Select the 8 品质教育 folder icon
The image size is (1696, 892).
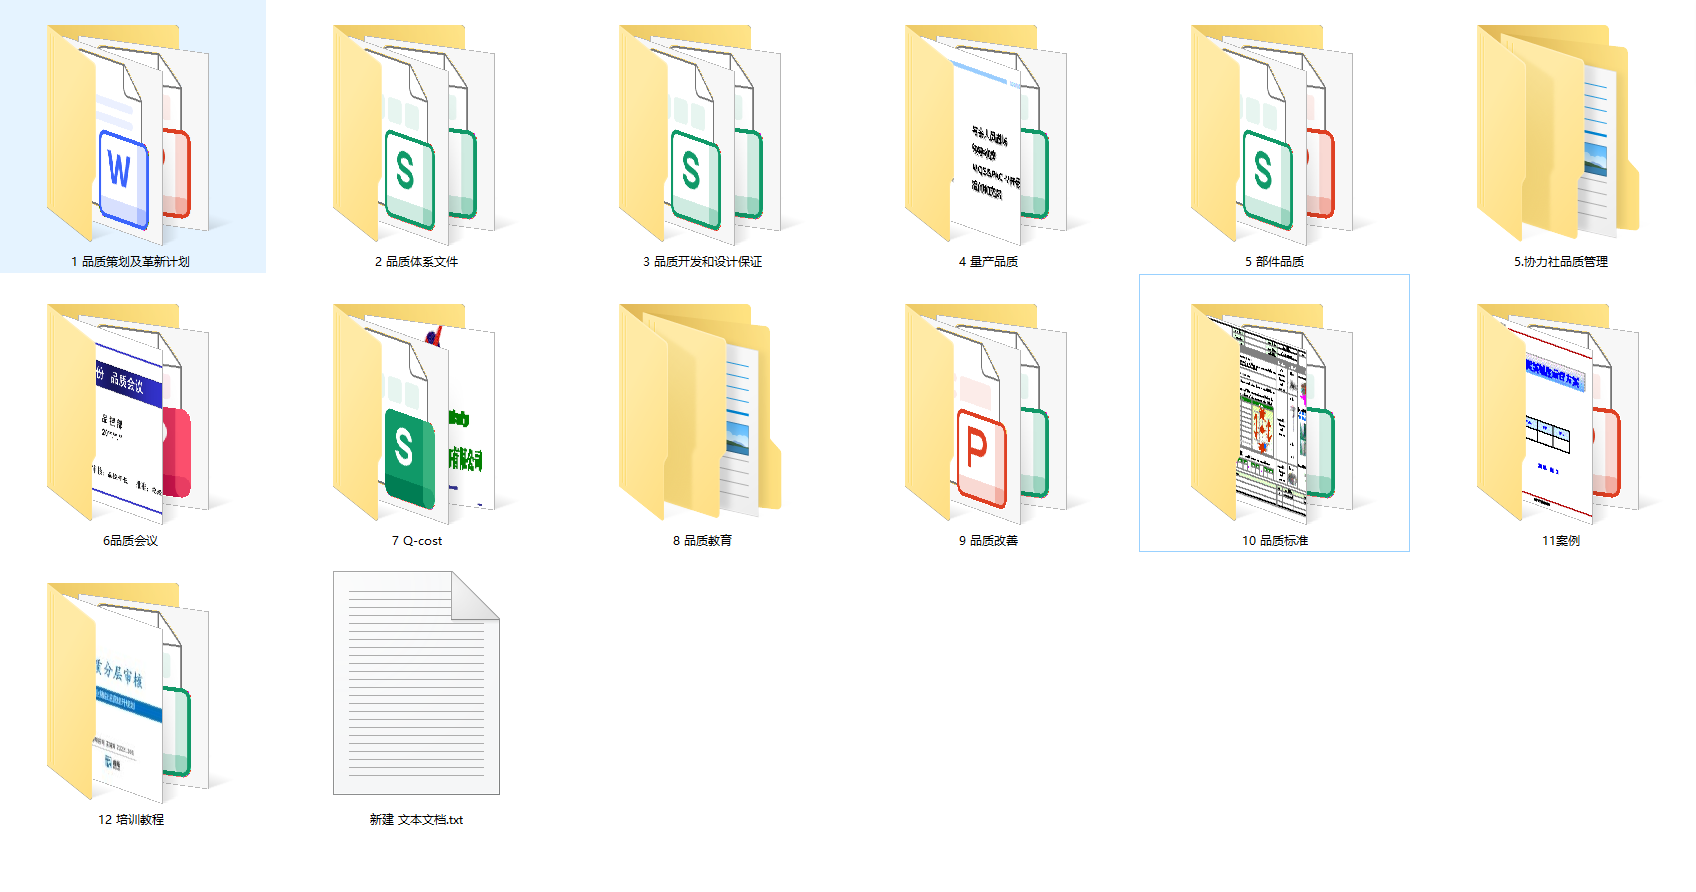click(702, 414)
